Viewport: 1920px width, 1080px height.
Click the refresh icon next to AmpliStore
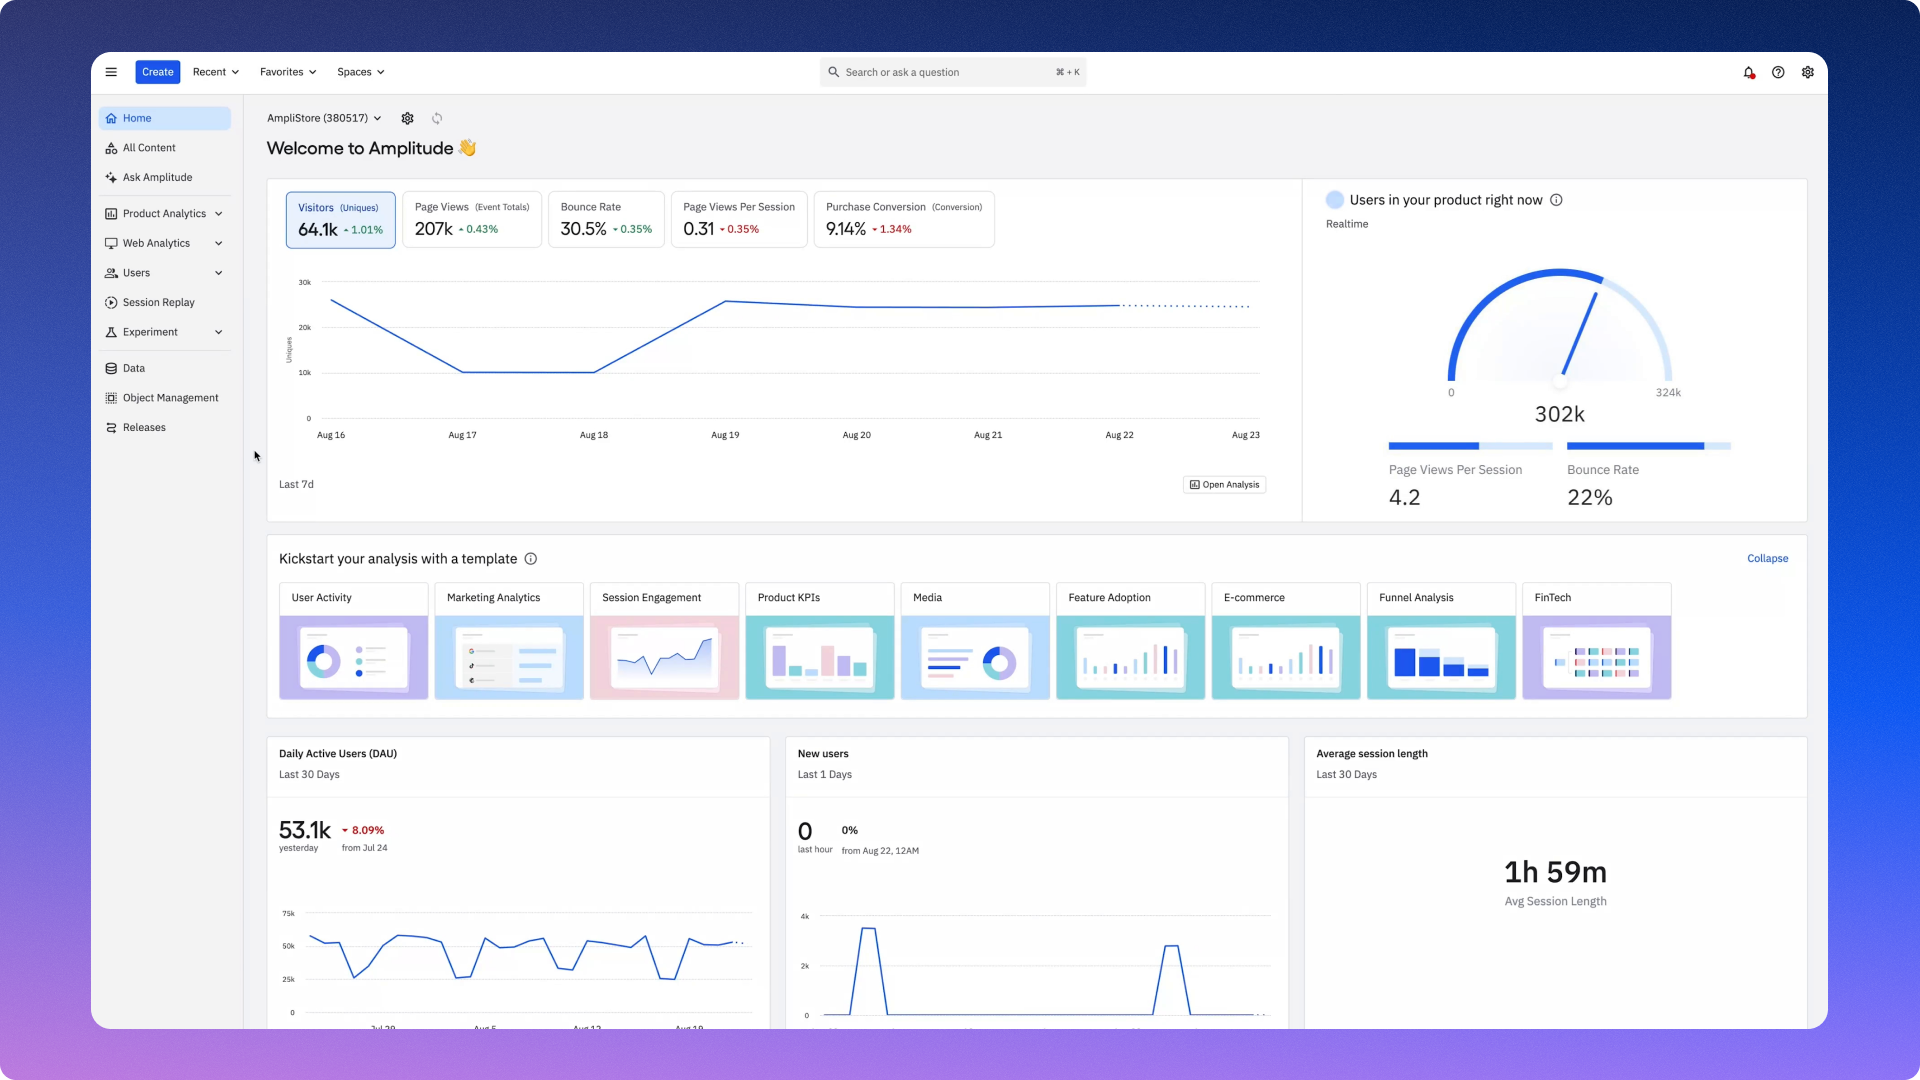[x=437, y=118]
